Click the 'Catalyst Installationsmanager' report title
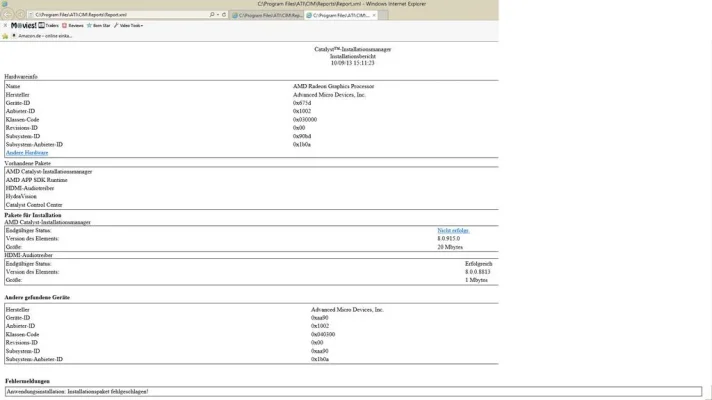 tap(352, 49)
